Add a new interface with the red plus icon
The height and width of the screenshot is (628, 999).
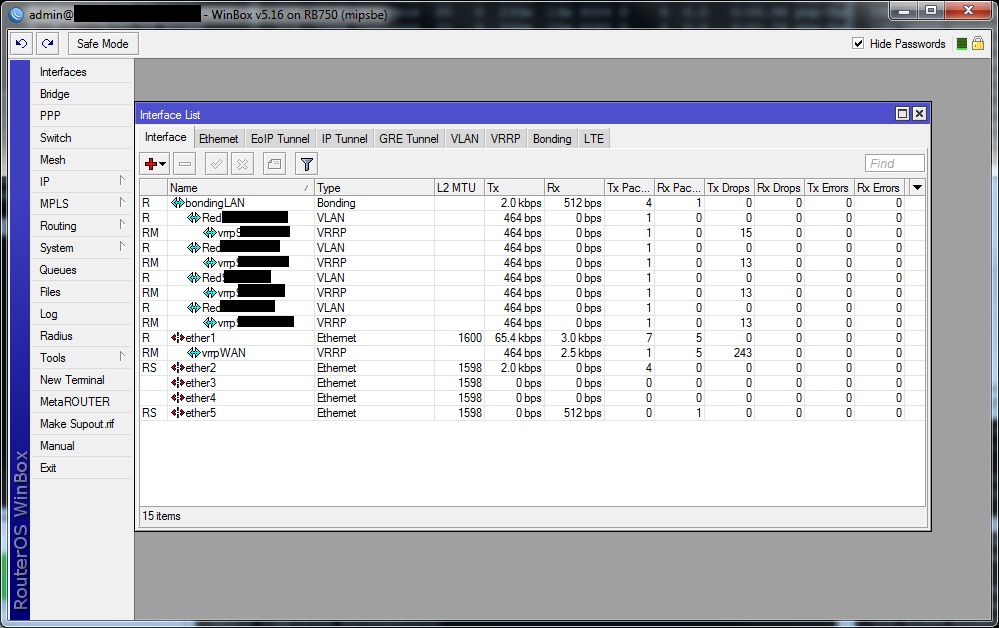[x=152, y=163]
